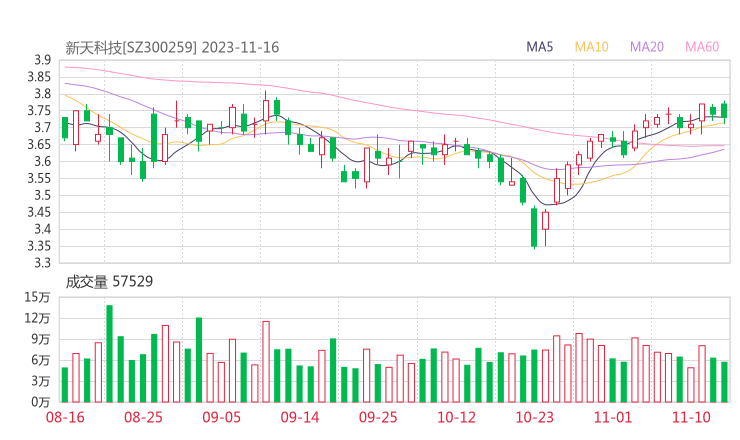The height and width of the screenshot is (440, 740).
Task: Click the 3.9 price axis label
Action: click(x=42, y=60)
